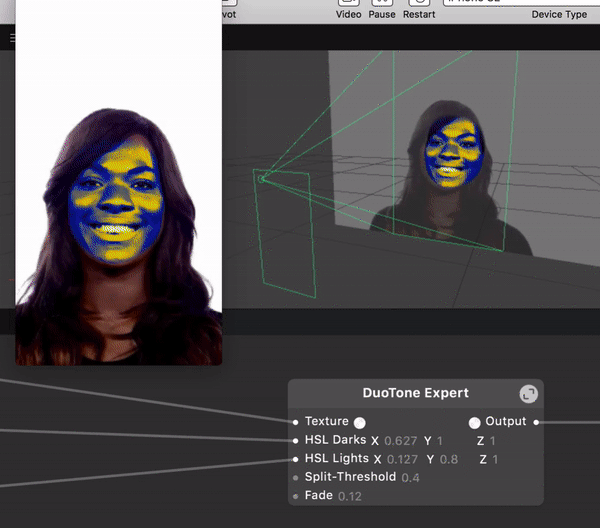Select the face mesh in 3D viewport
Screen dimensions: 600x528
tap(455, 153)
